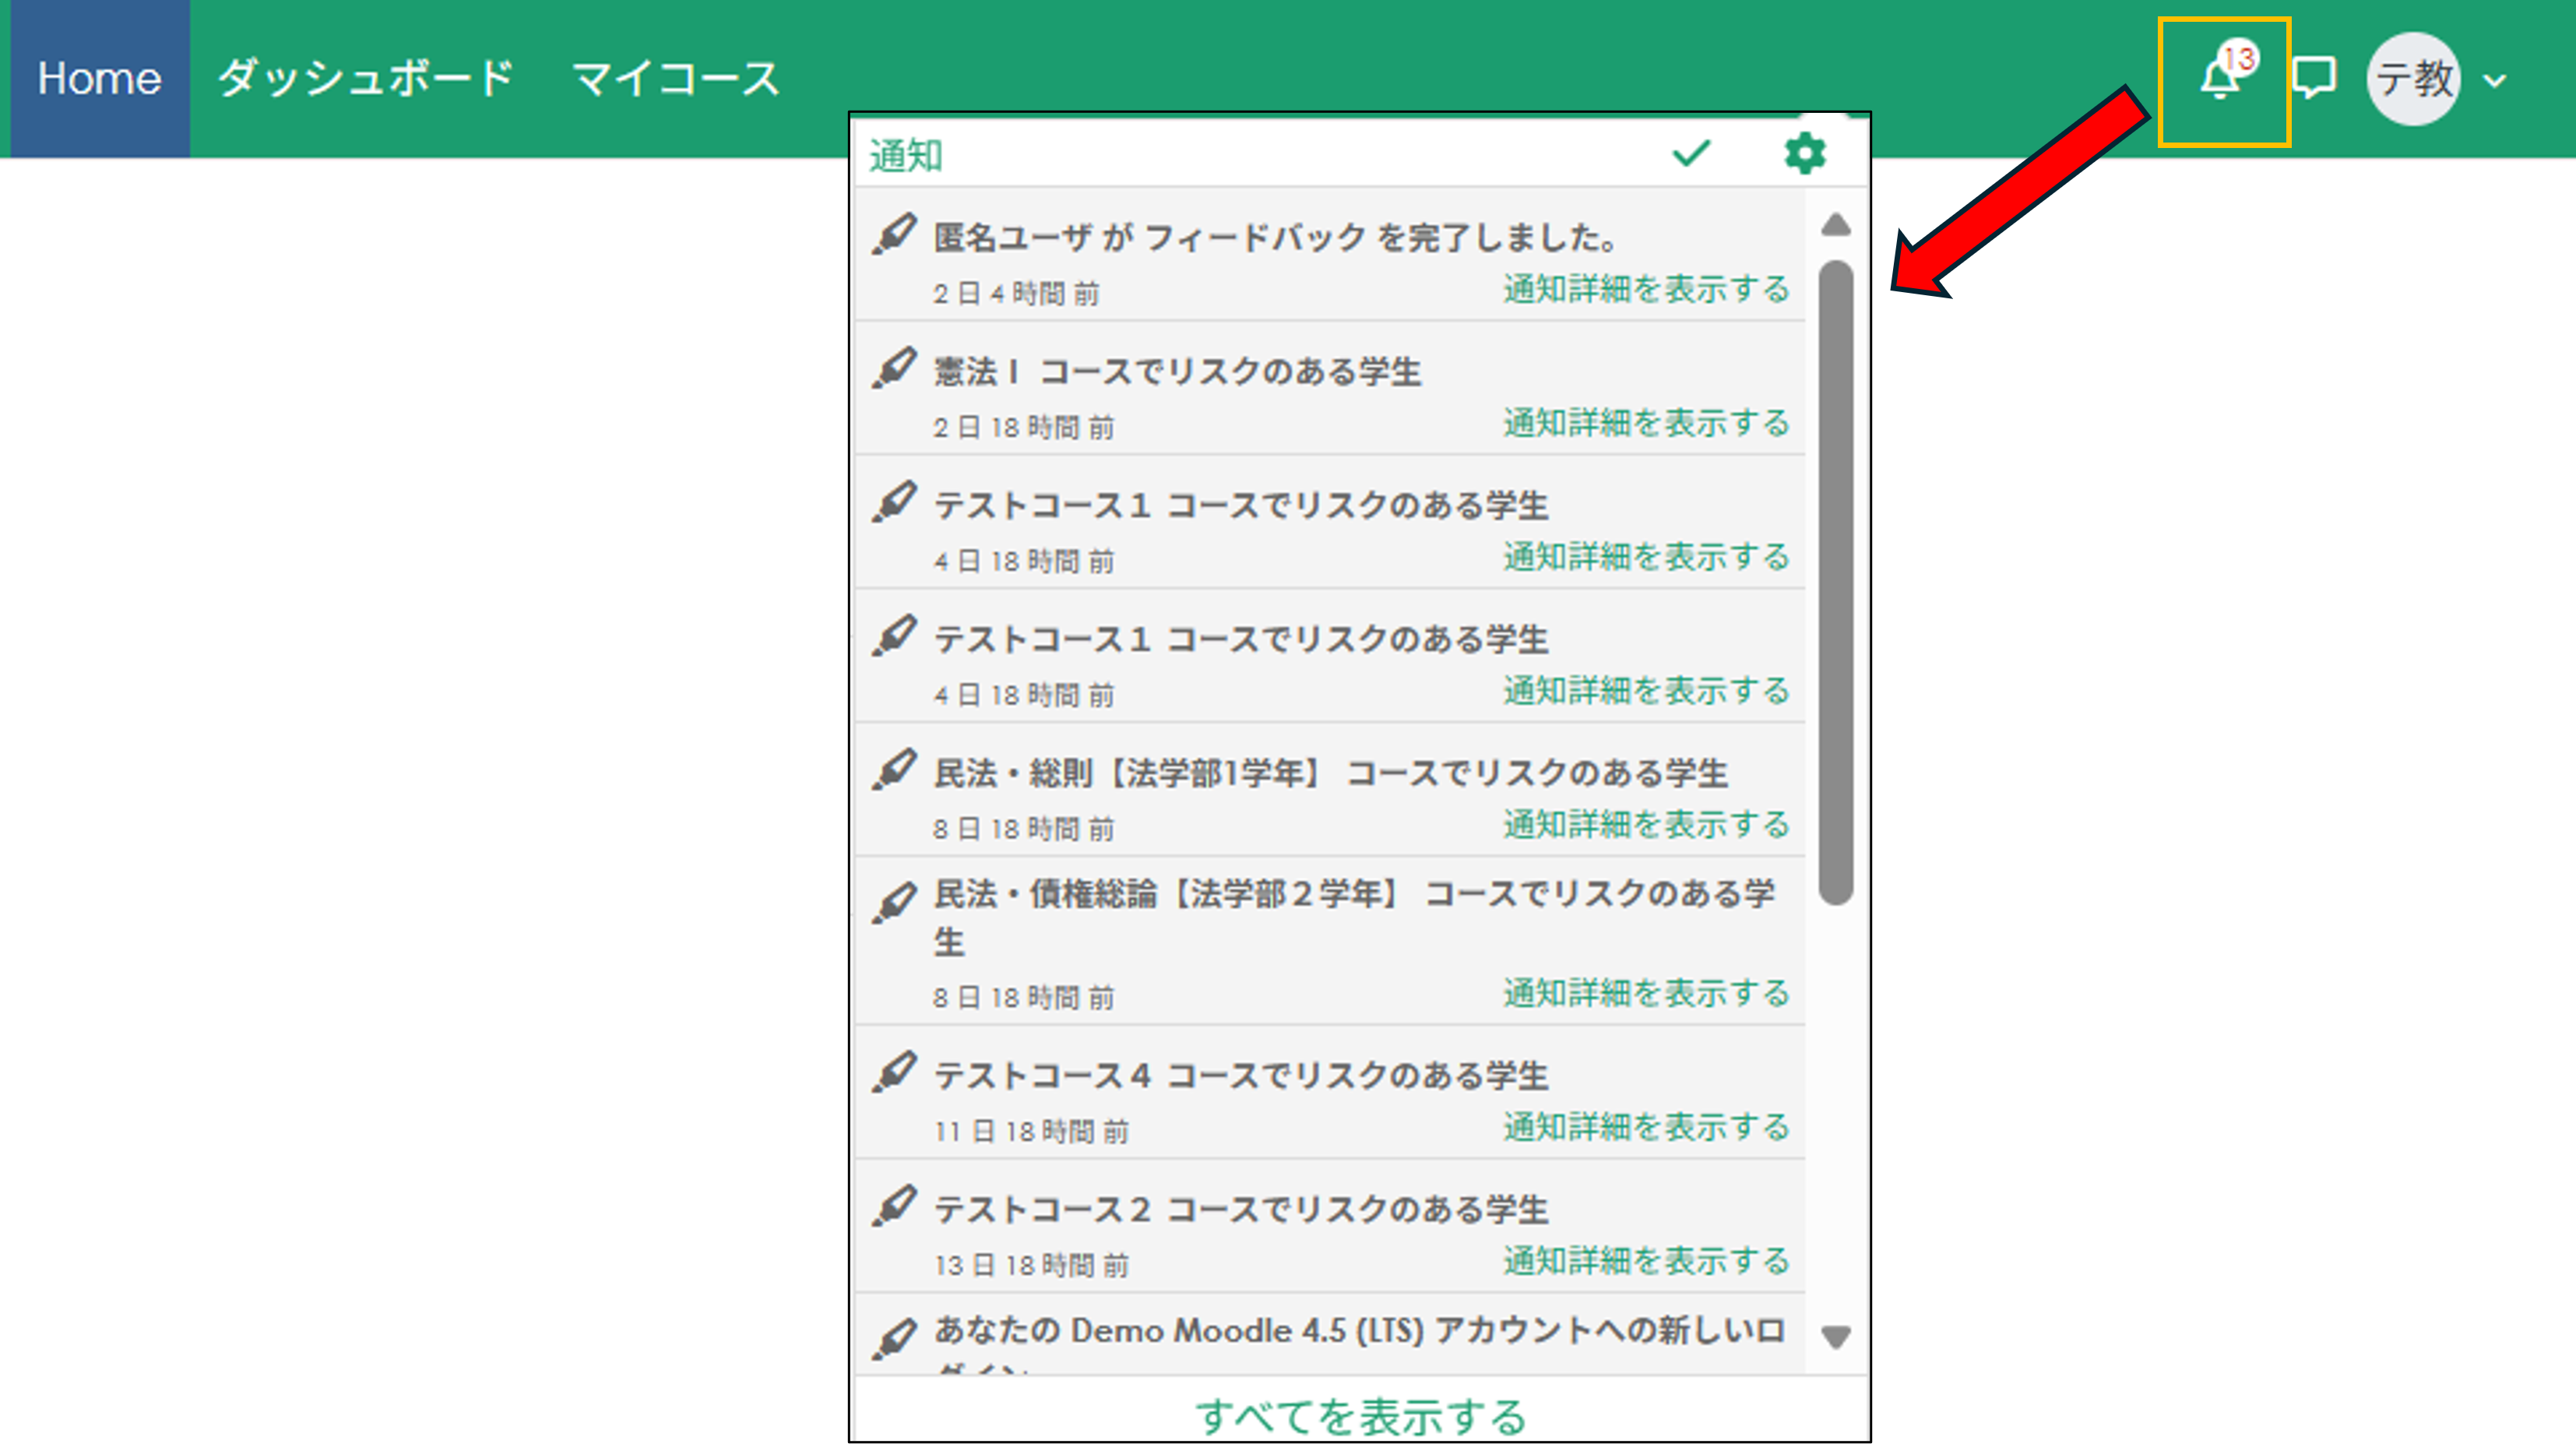This screenshot has height=1444, width=2576.
Task: Open notification preferences via the gear icon
Action: click(1804, 153)
